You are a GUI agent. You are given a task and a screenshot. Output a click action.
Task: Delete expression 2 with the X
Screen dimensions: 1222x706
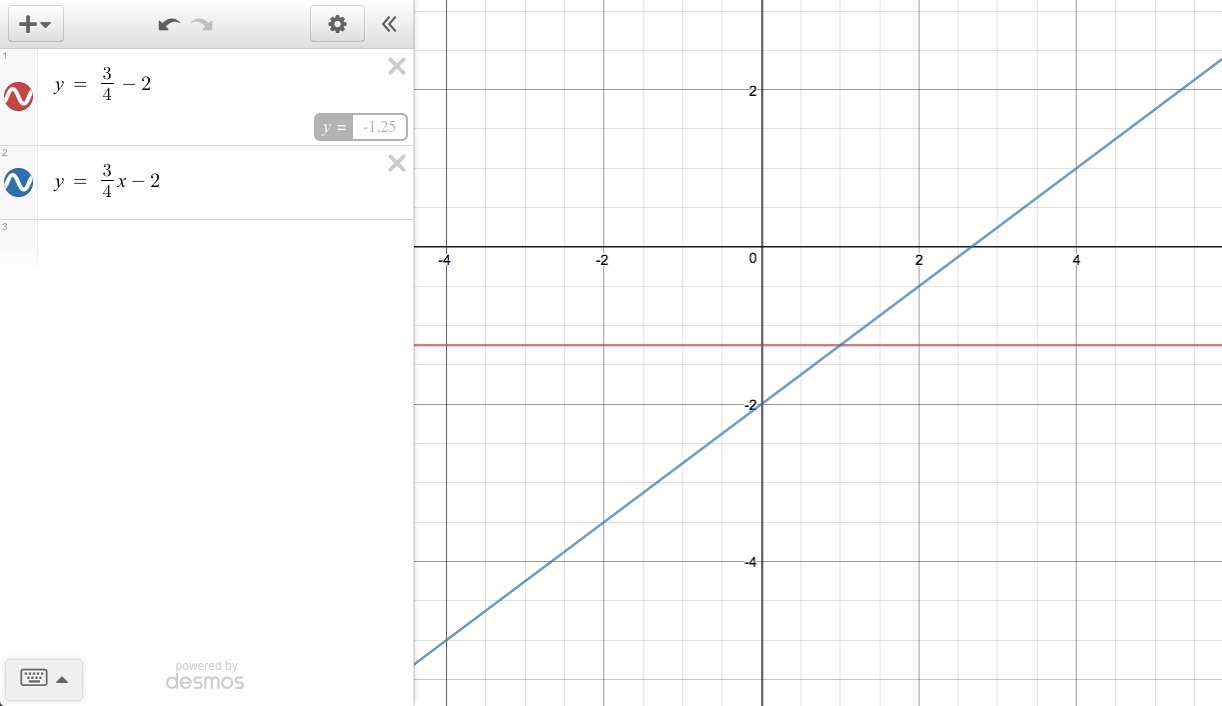coord(397,163)
